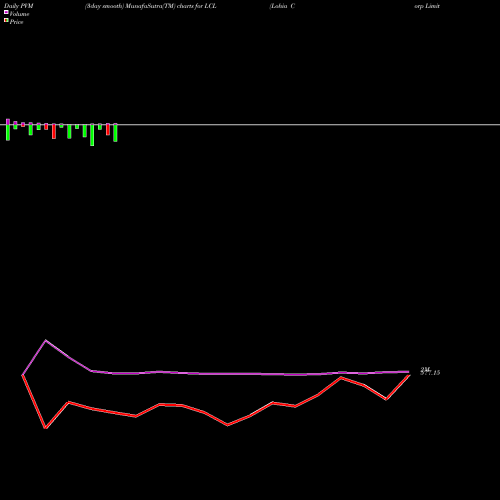The height and width of the screenshot is (500, 500).
Task: Click the Price legend color swatch
Action: tap(6, 21)
